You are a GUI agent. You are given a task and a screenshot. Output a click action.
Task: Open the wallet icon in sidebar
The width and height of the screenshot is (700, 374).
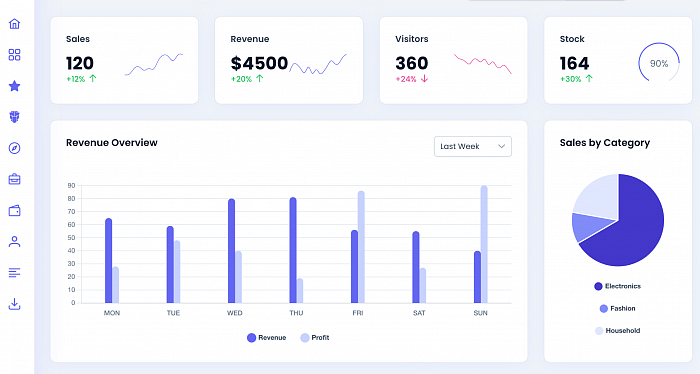pos(14,211)
